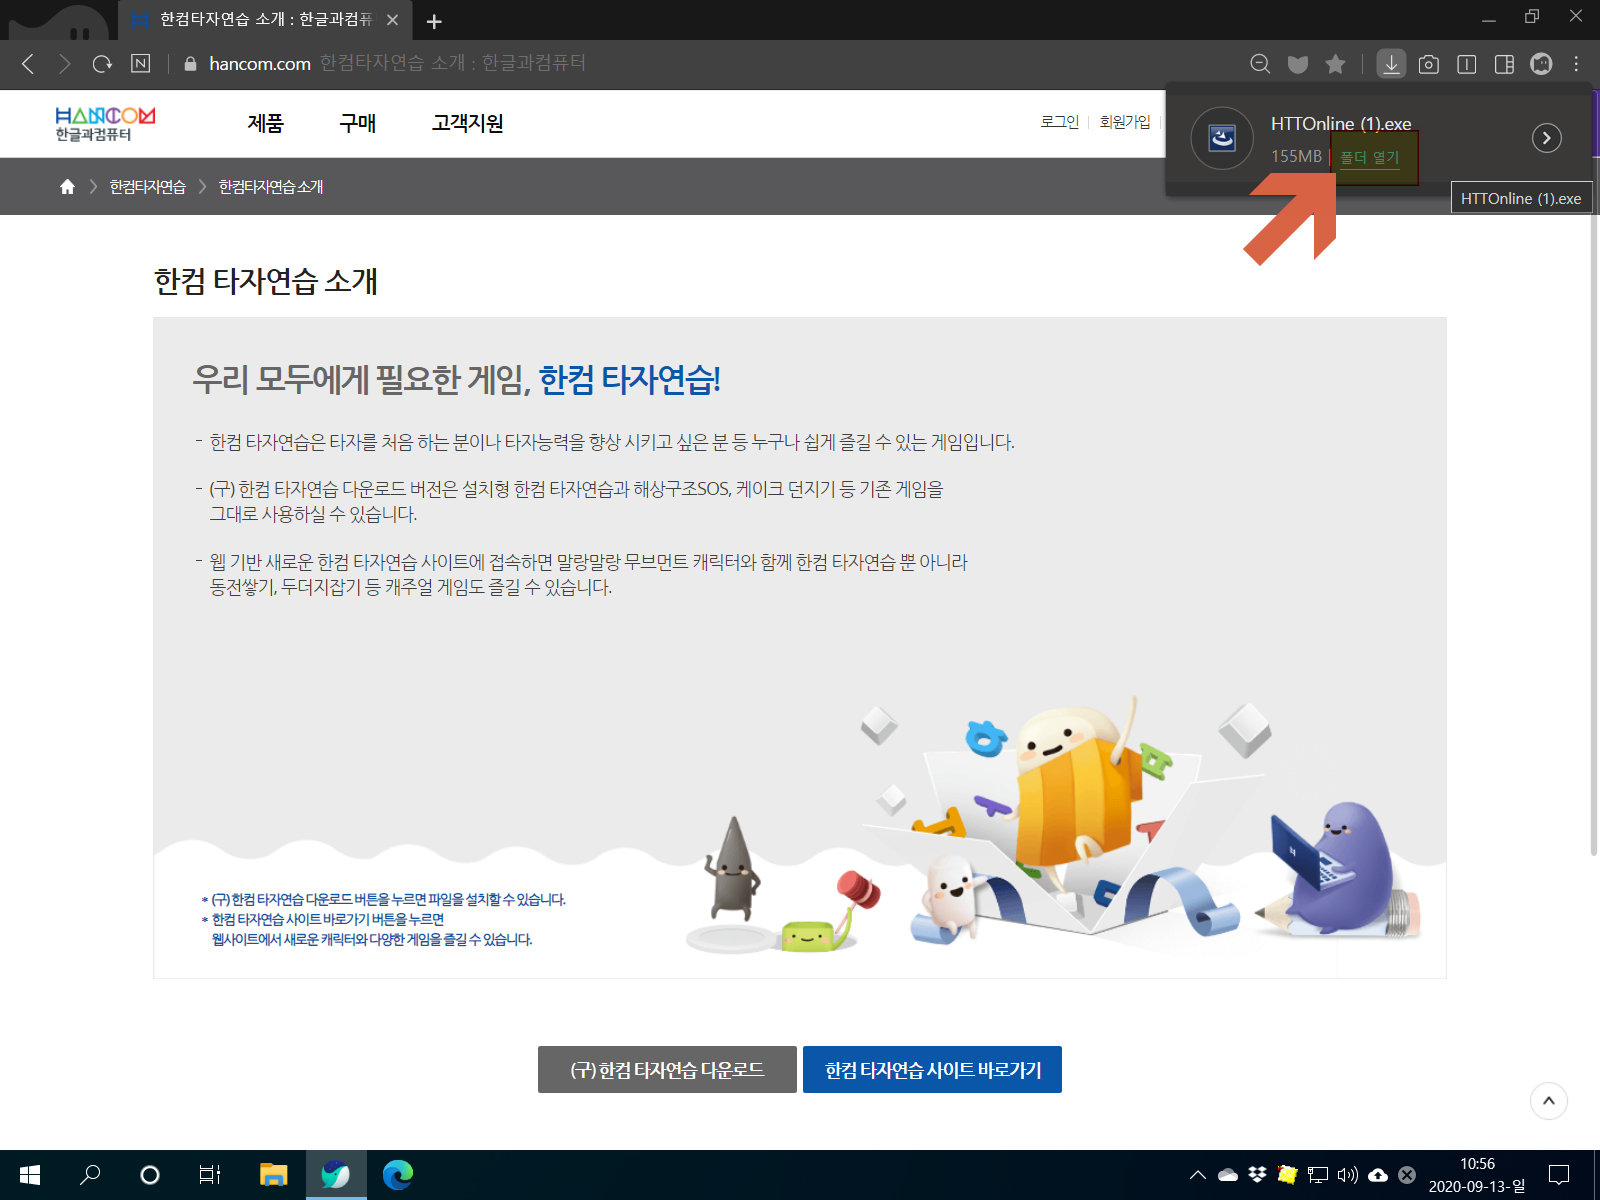The image size is (1600, 1200).
Task: Go to home via breadcrumb house icon
Action: (67, 187)
